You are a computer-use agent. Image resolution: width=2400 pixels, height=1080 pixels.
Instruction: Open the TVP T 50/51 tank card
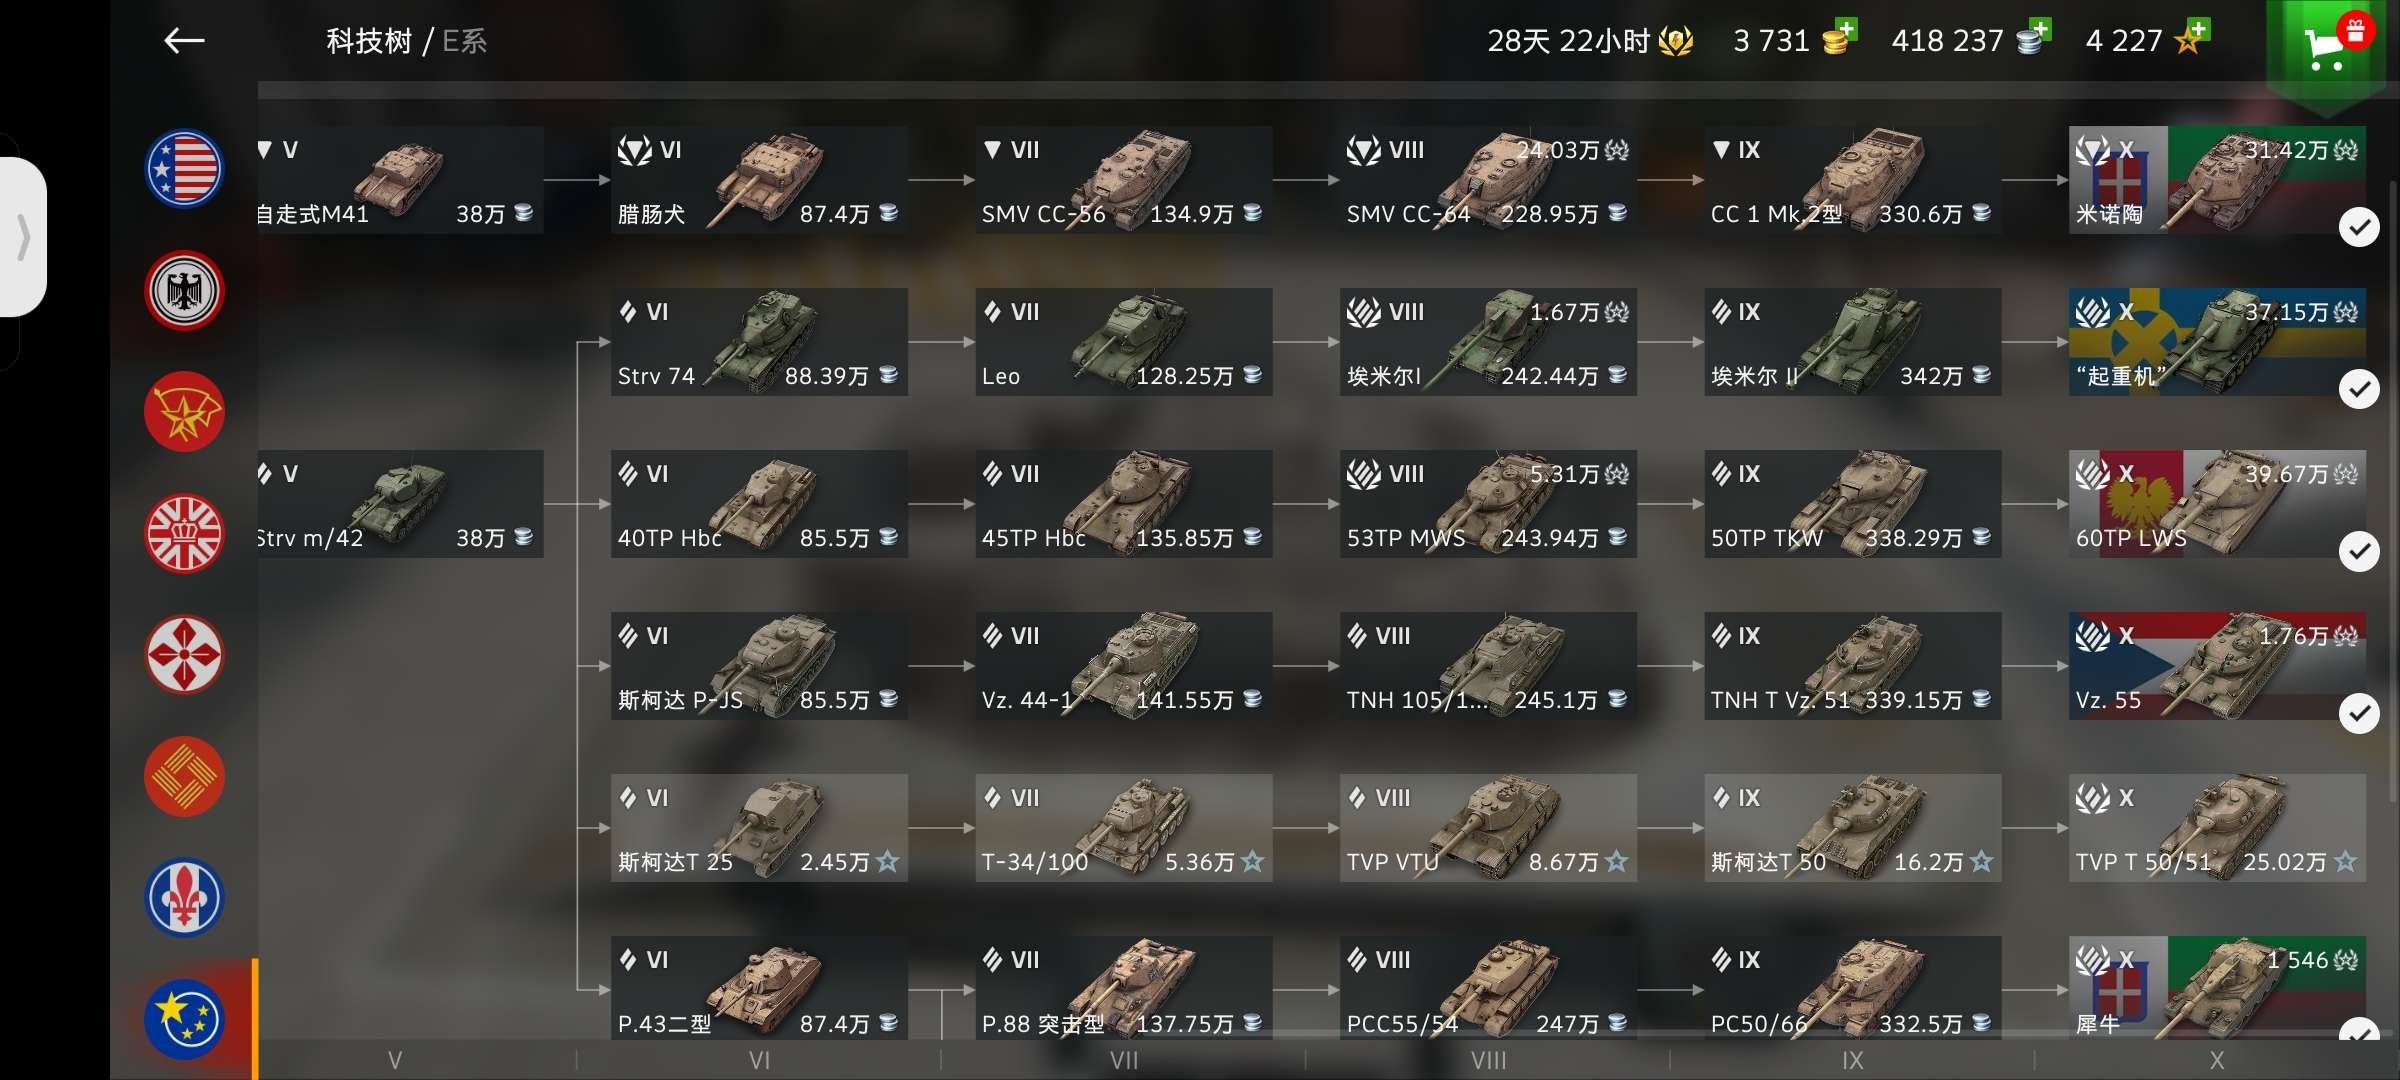pos(2217,828)
